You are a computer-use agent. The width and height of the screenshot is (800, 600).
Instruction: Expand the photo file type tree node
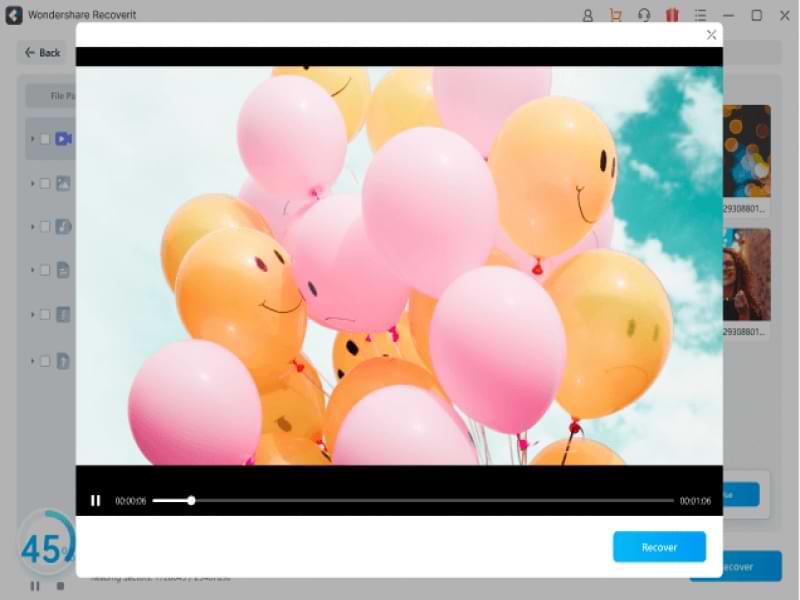(32, 183)
